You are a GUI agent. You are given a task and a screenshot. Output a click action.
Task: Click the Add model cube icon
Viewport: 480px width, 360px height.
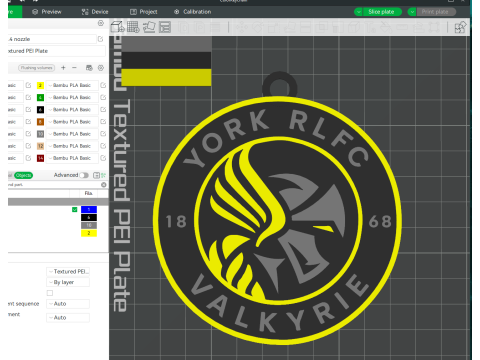pyautogui.click(x=117, y=27)
